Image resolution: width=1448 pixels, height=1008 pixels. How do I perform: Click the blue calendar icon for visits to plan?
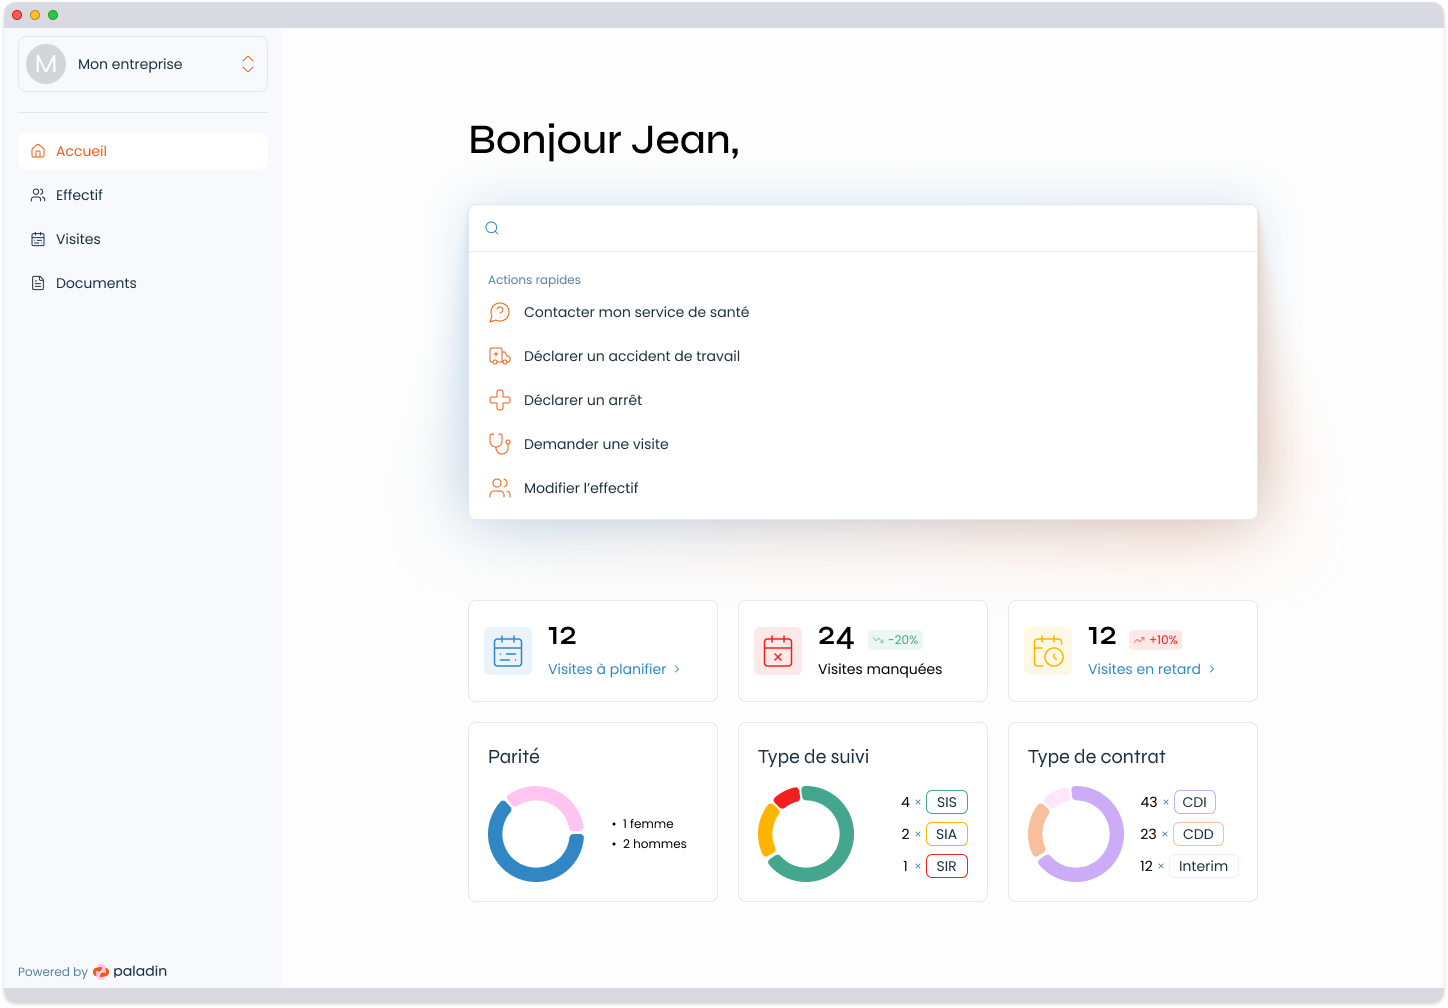coord(508,651)
